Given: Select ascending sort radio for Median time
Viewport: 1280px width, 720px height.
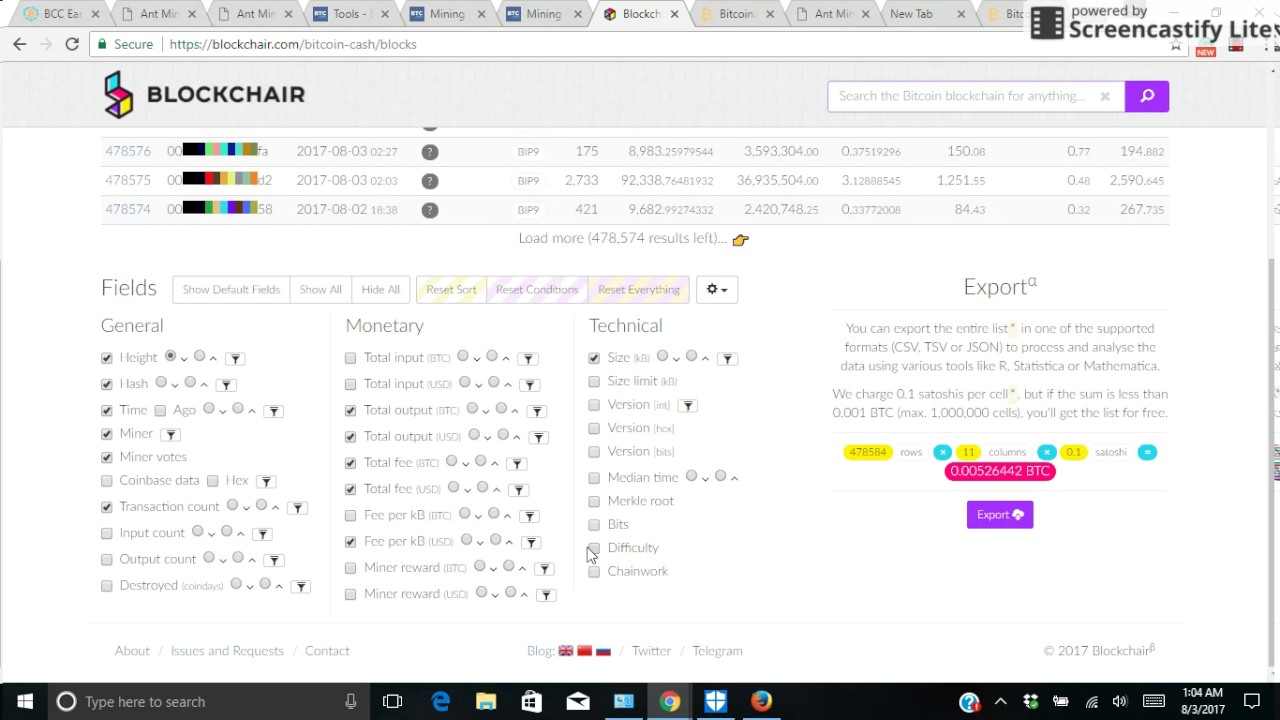Looking at the screenshot, I should point(721,476).
